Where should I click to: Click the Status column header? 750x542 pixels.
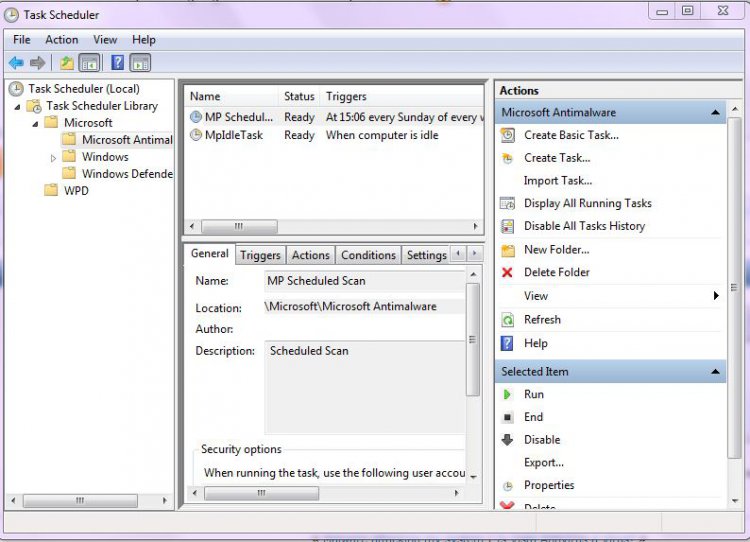299,97
